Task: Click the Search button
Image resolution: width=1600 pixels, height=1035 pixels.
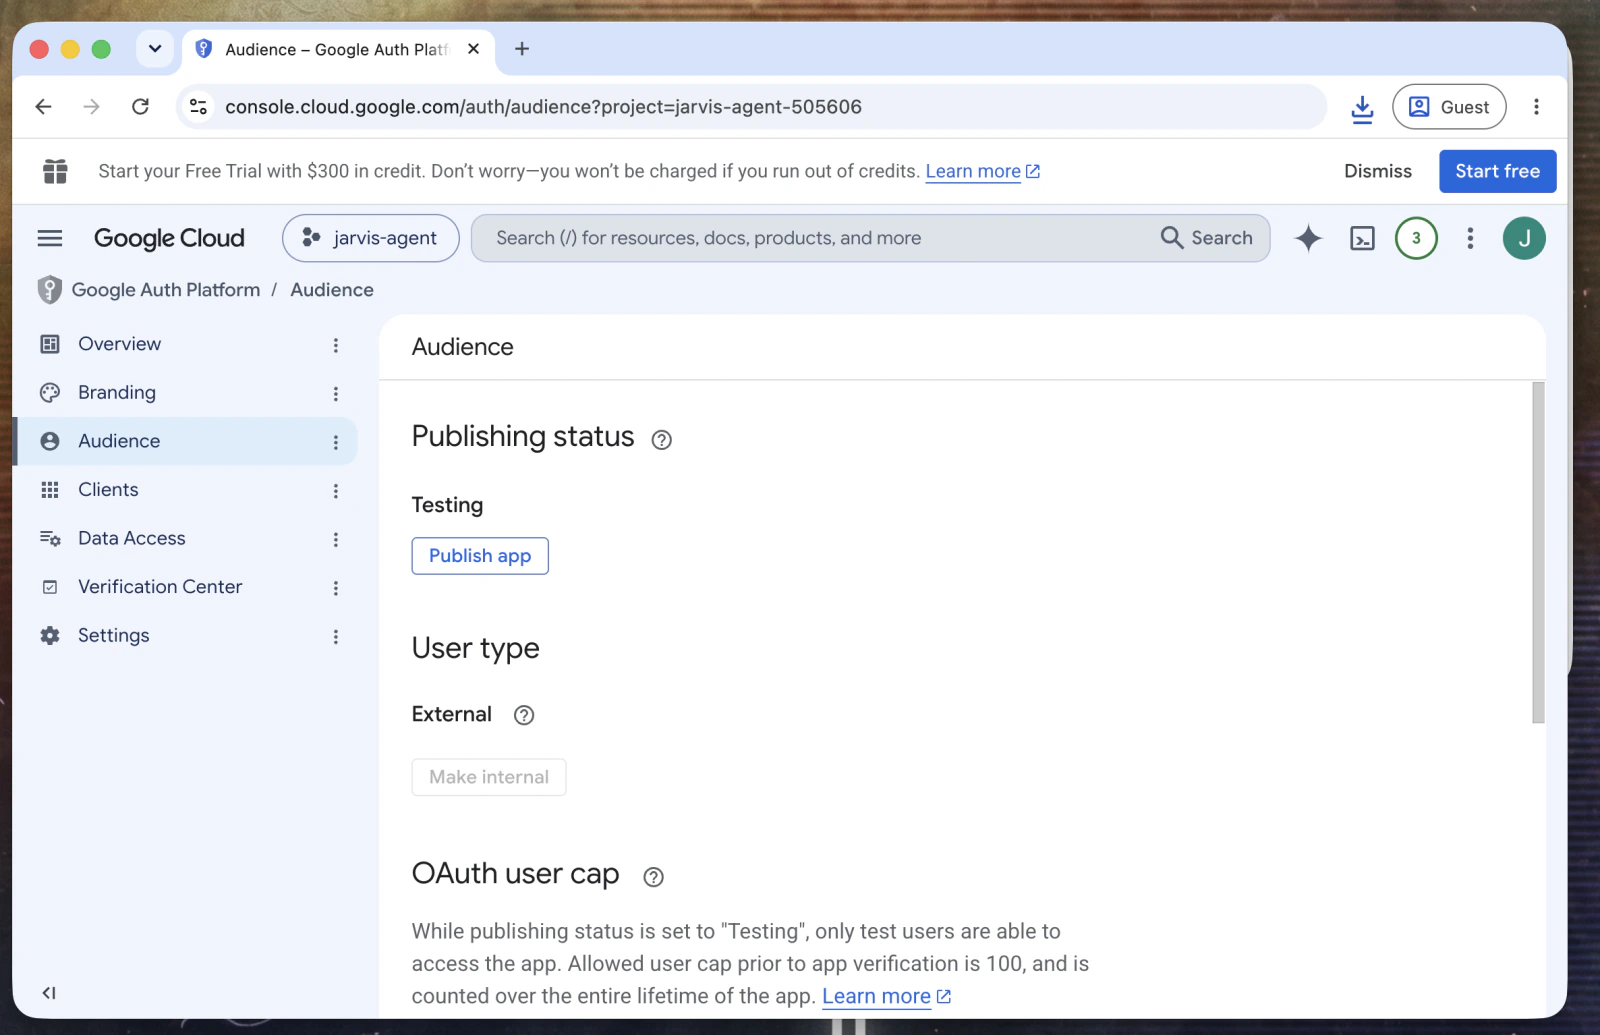Action: [1207, 238]
